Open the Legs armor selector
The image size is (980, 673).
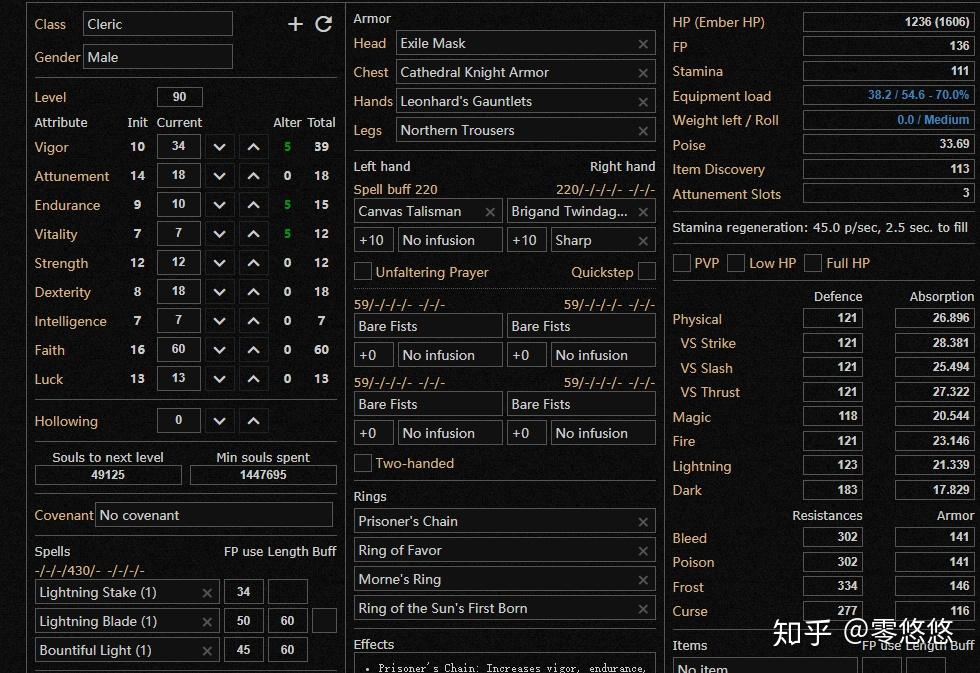(x=526, y=130)
